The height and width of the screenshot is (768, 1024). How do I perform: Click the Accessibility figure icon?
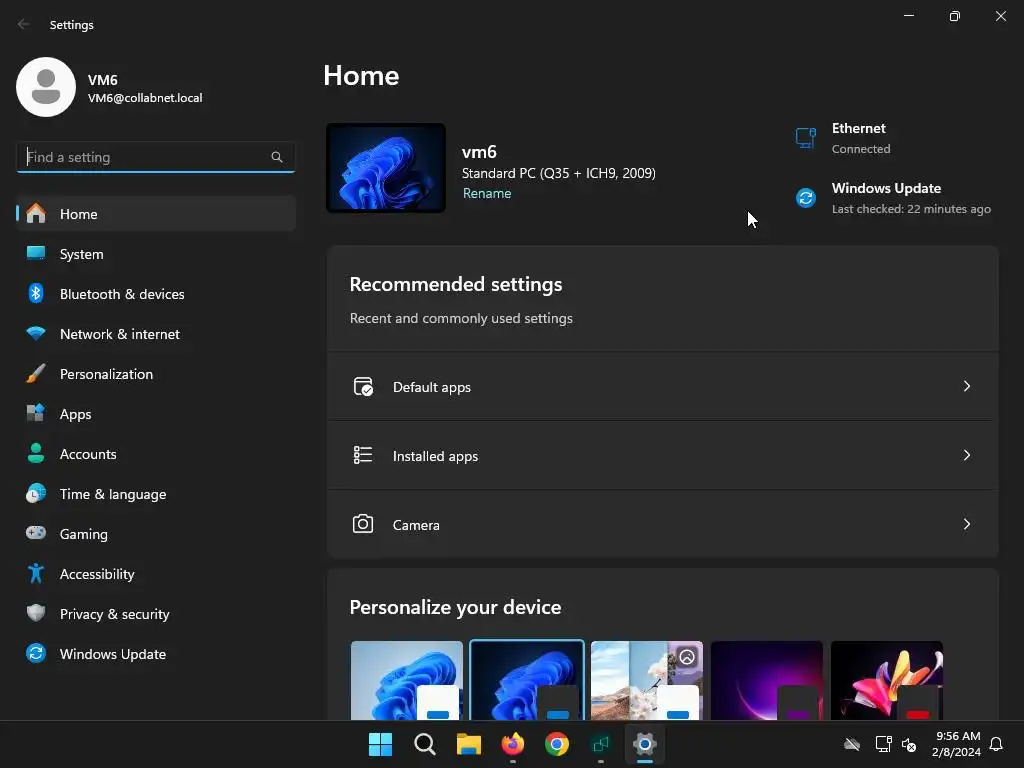[x=36, y=573]
